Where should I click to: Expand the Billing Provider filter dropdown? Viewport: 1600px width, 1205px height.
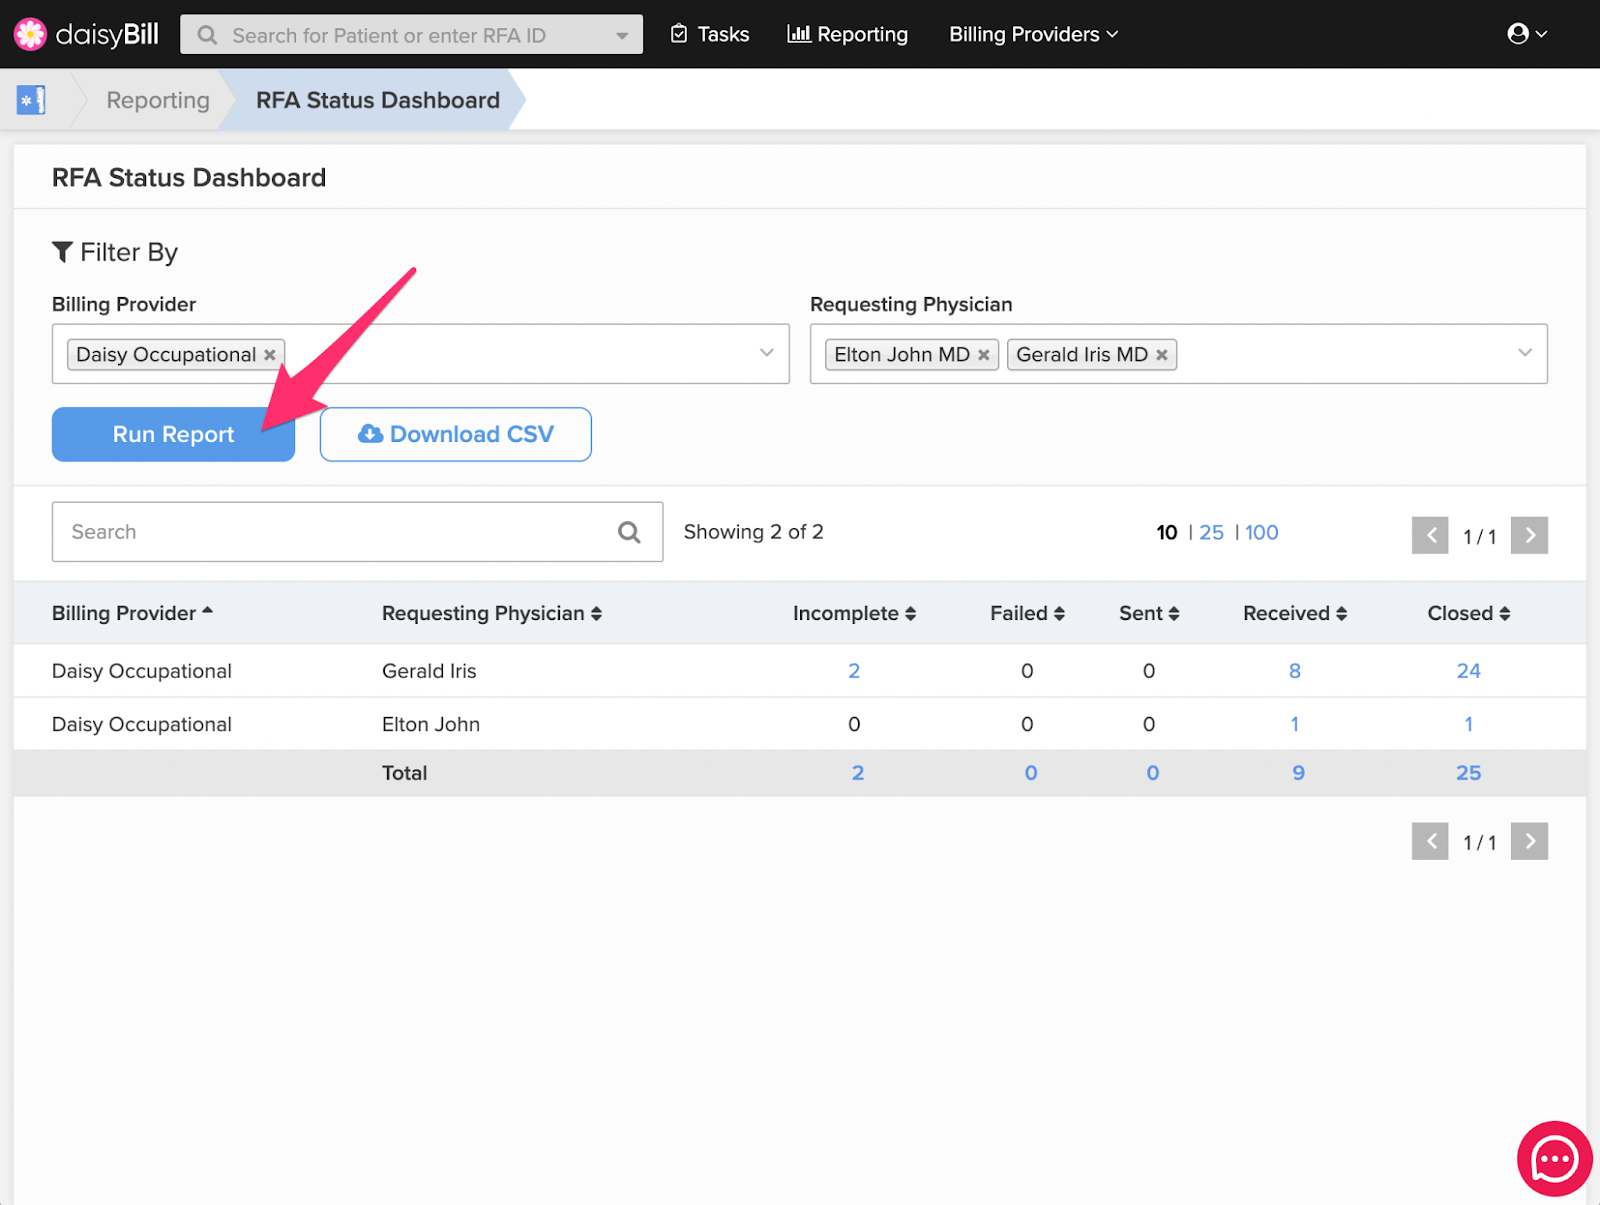click(x=767, y=353)
